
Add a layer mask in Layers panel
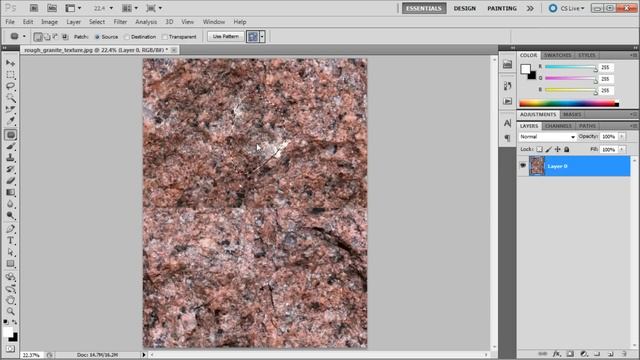[570, 354]
